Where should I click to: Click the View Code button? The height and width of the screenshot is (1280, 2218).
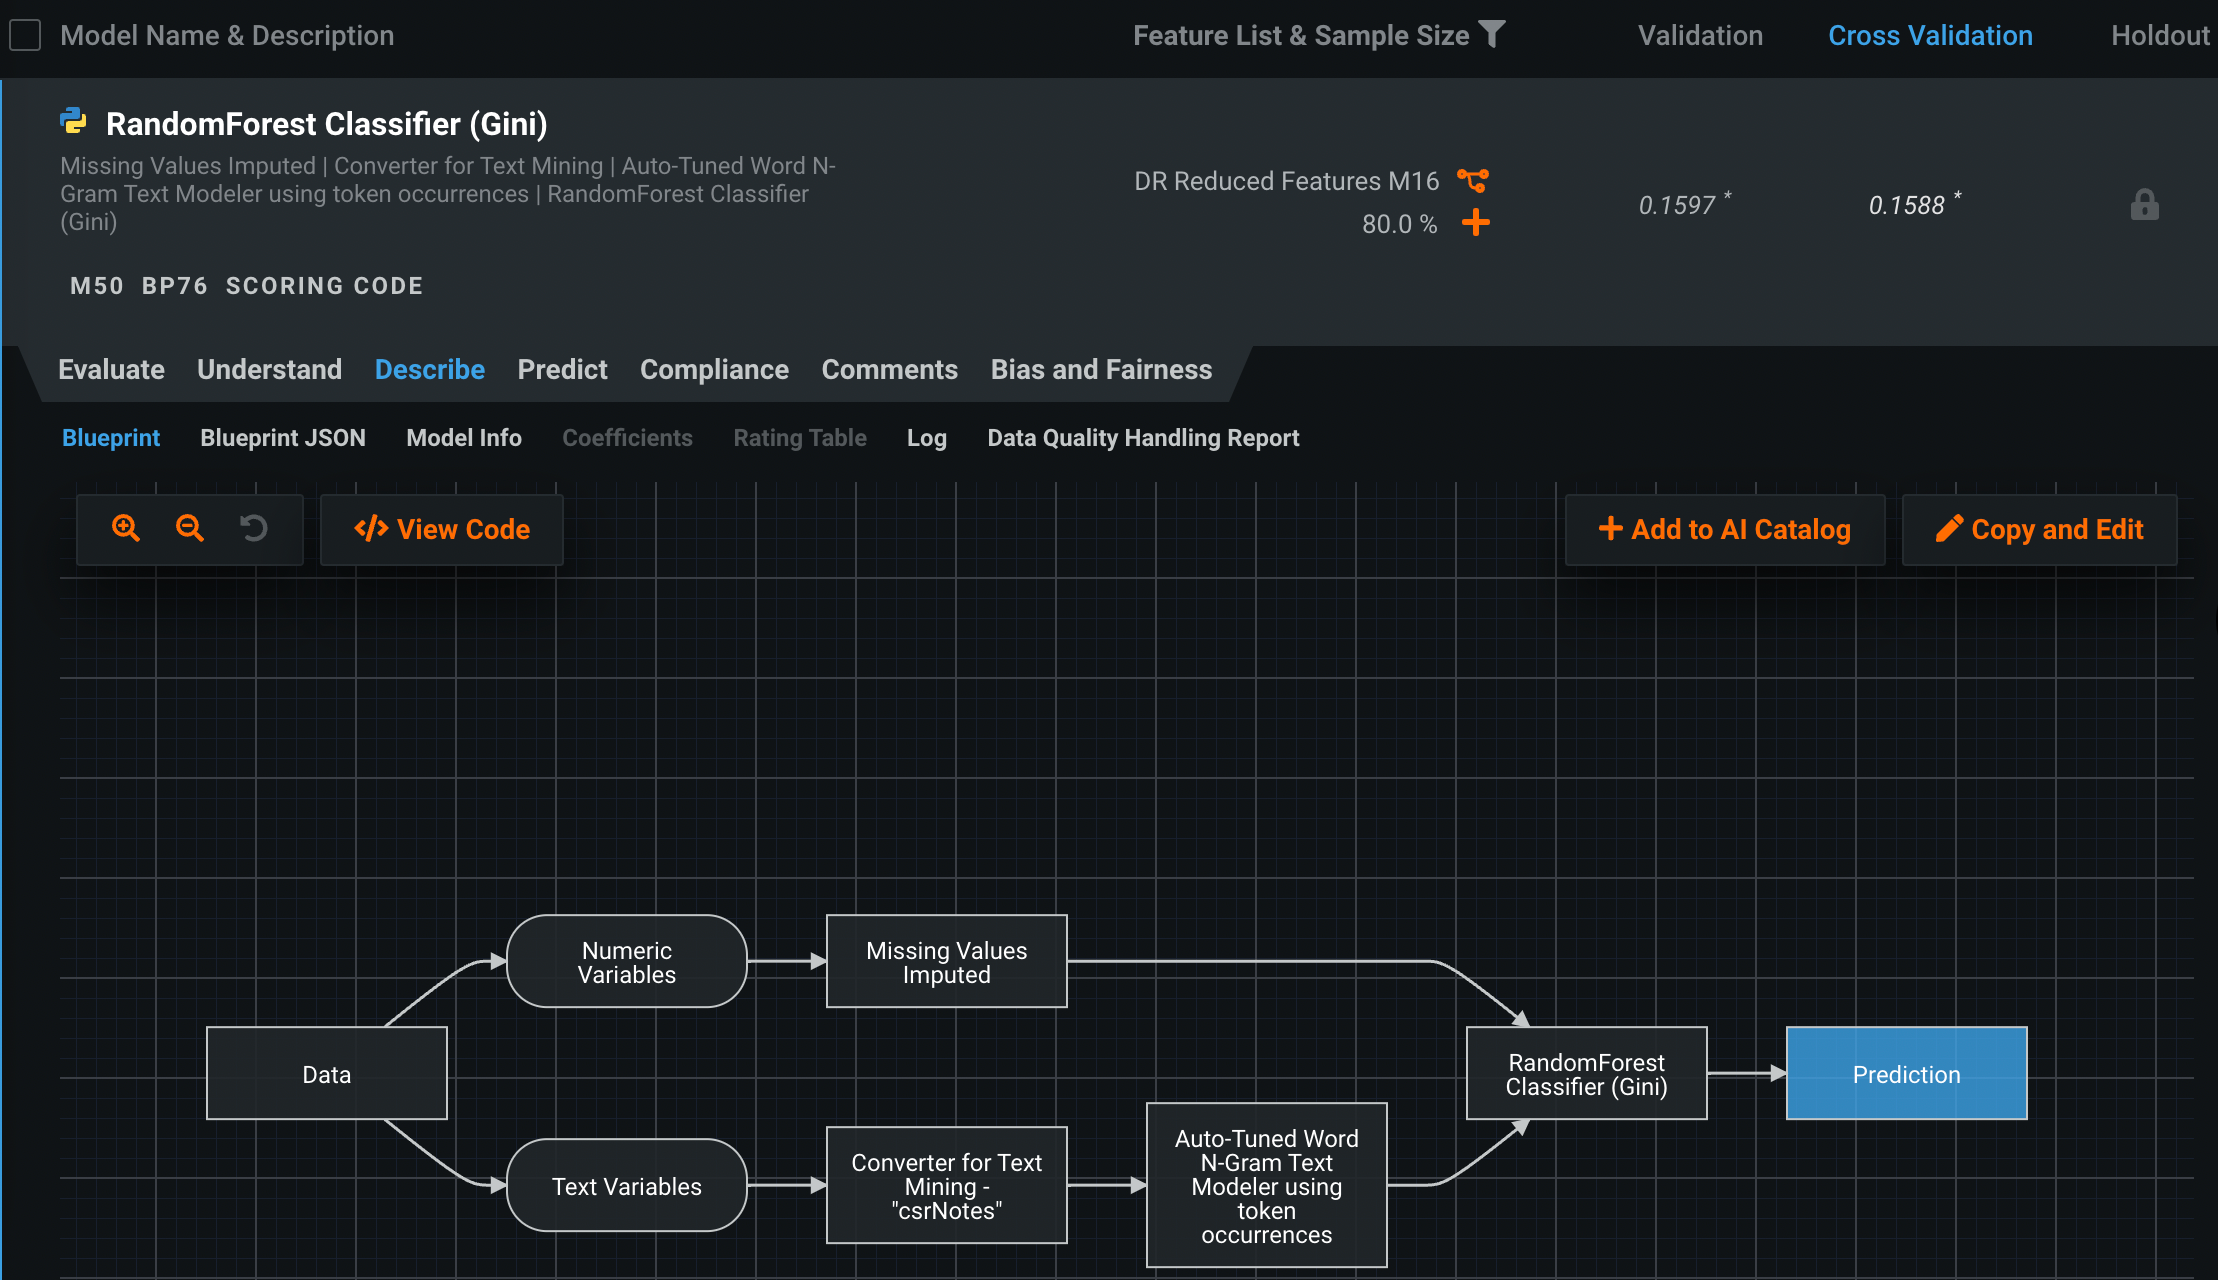pyautogui.click(x=442, y=529)
